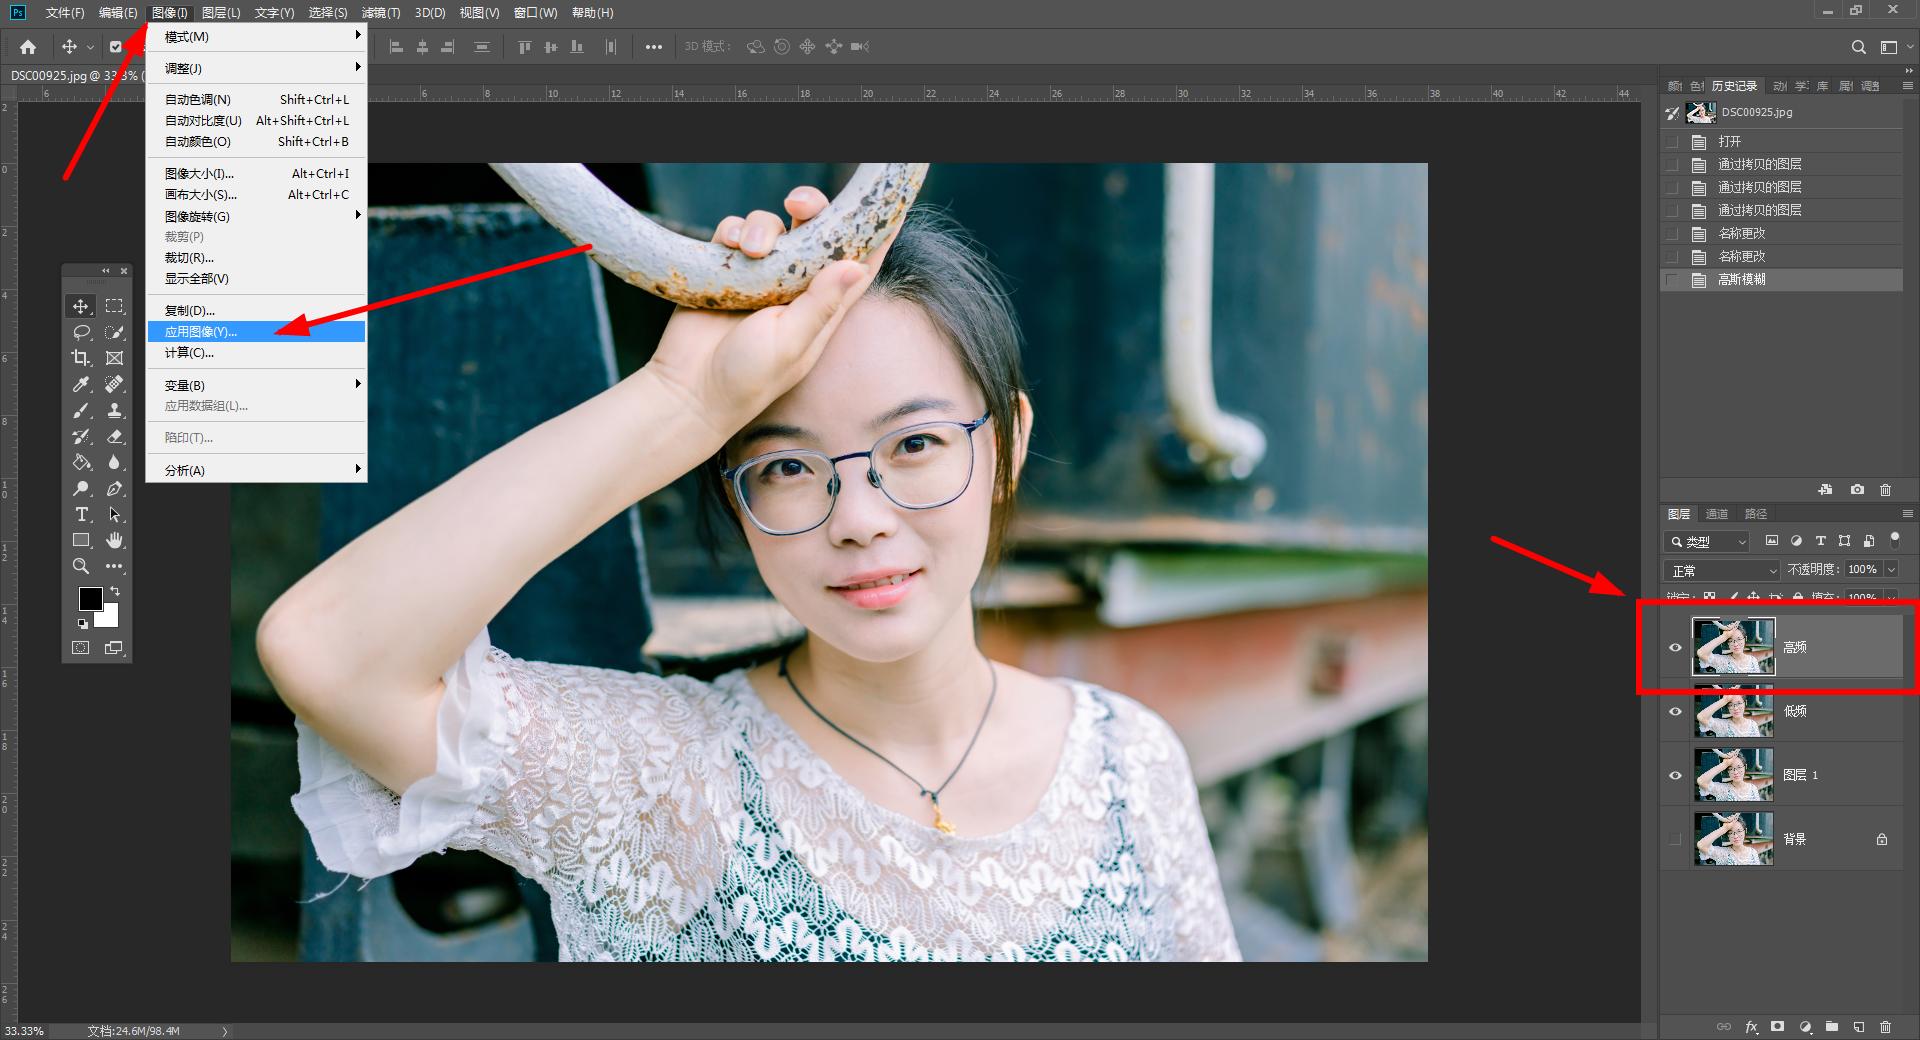1920x1040 pixels.
Task: Choose 图像大小(I)... menu entry
Action: (x=257, y=173)
